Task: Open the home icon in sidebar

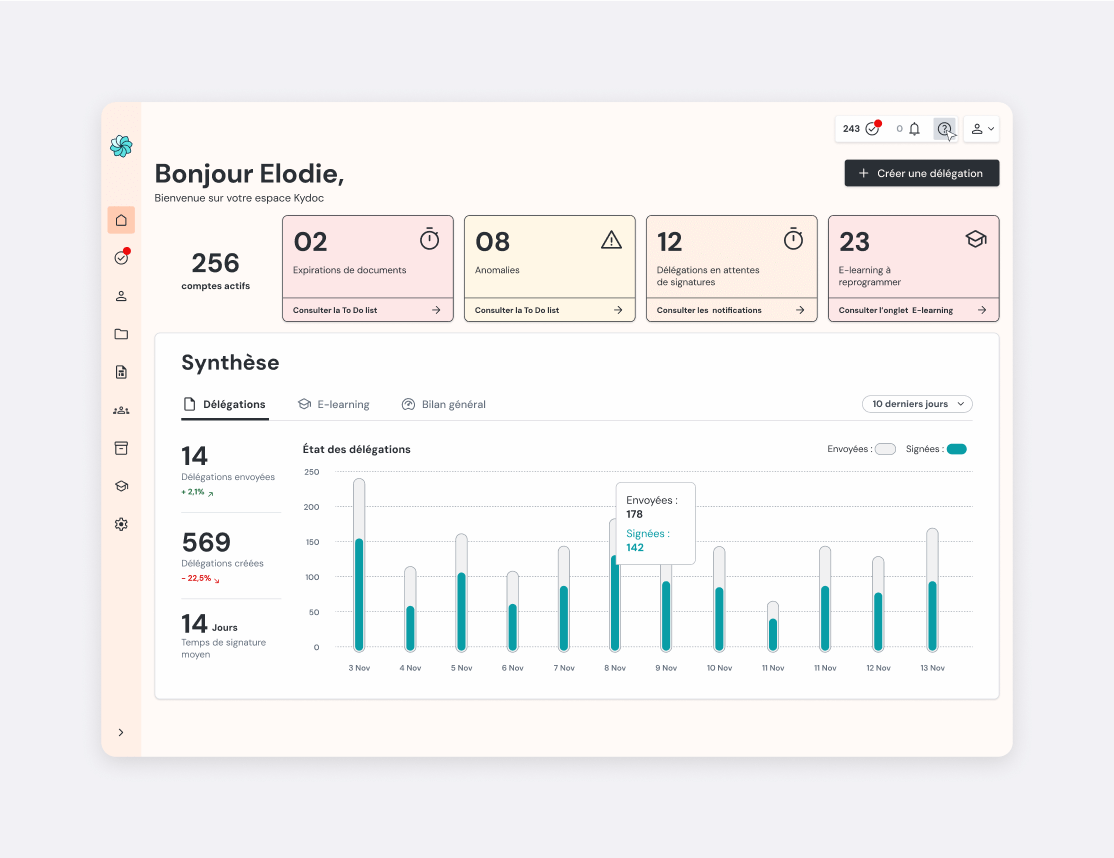Action: (121, 220)
